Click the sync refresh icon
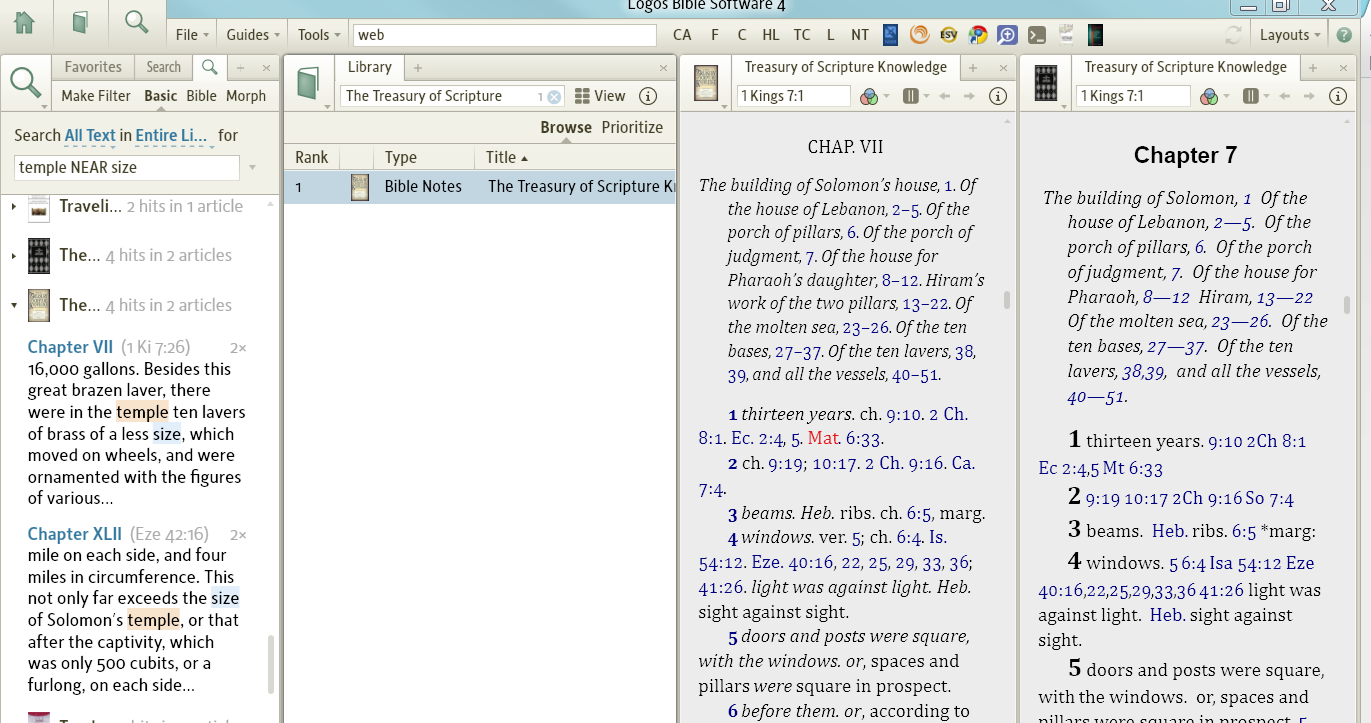 click(1233, 34)
